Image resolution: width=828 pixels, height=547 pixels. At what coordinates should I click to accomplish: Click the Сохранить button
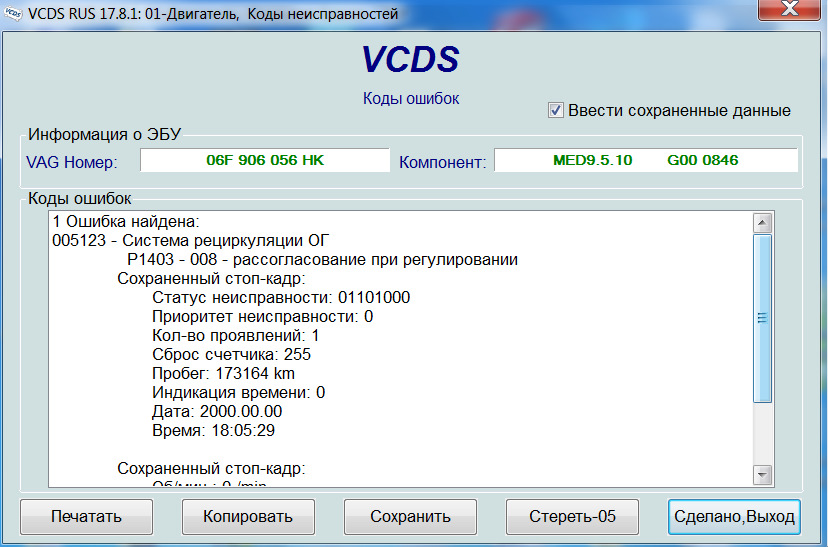410,516
